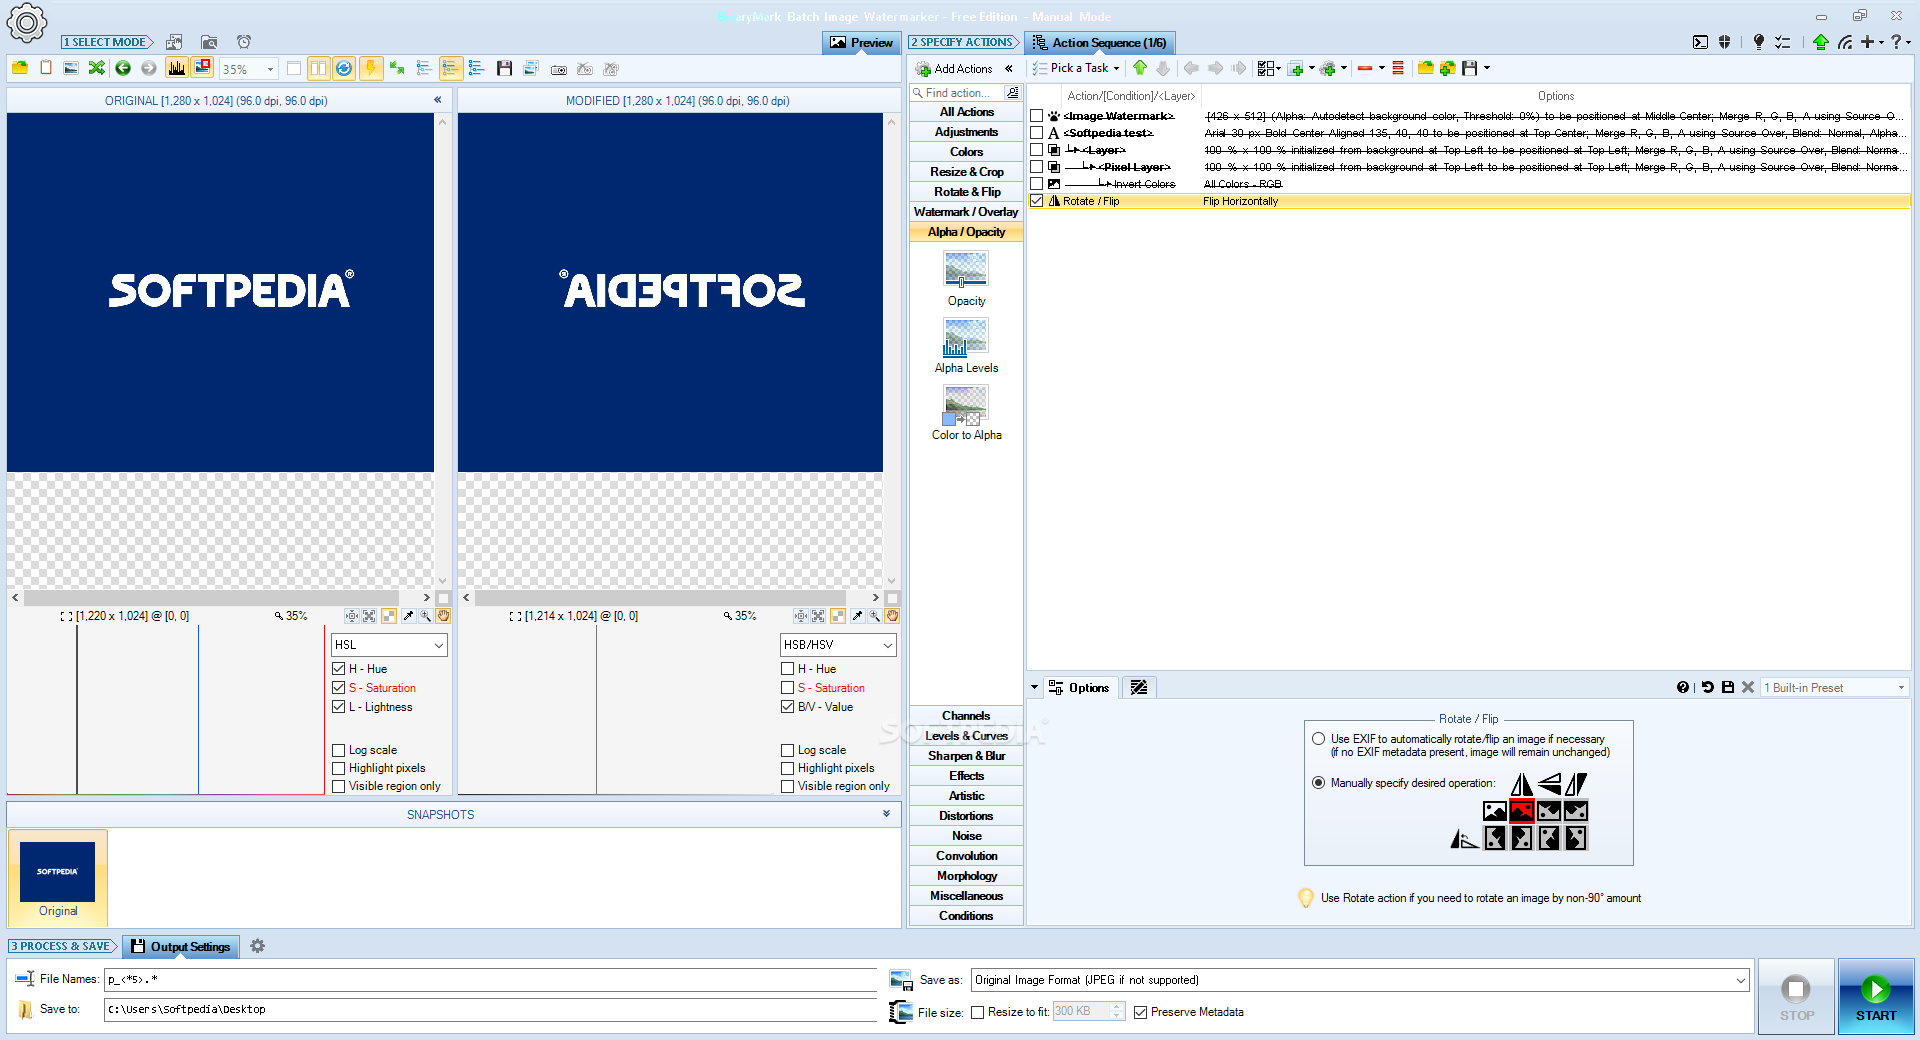
Task: Click the gear icon next to Output Settings
Action: point(257,946)
